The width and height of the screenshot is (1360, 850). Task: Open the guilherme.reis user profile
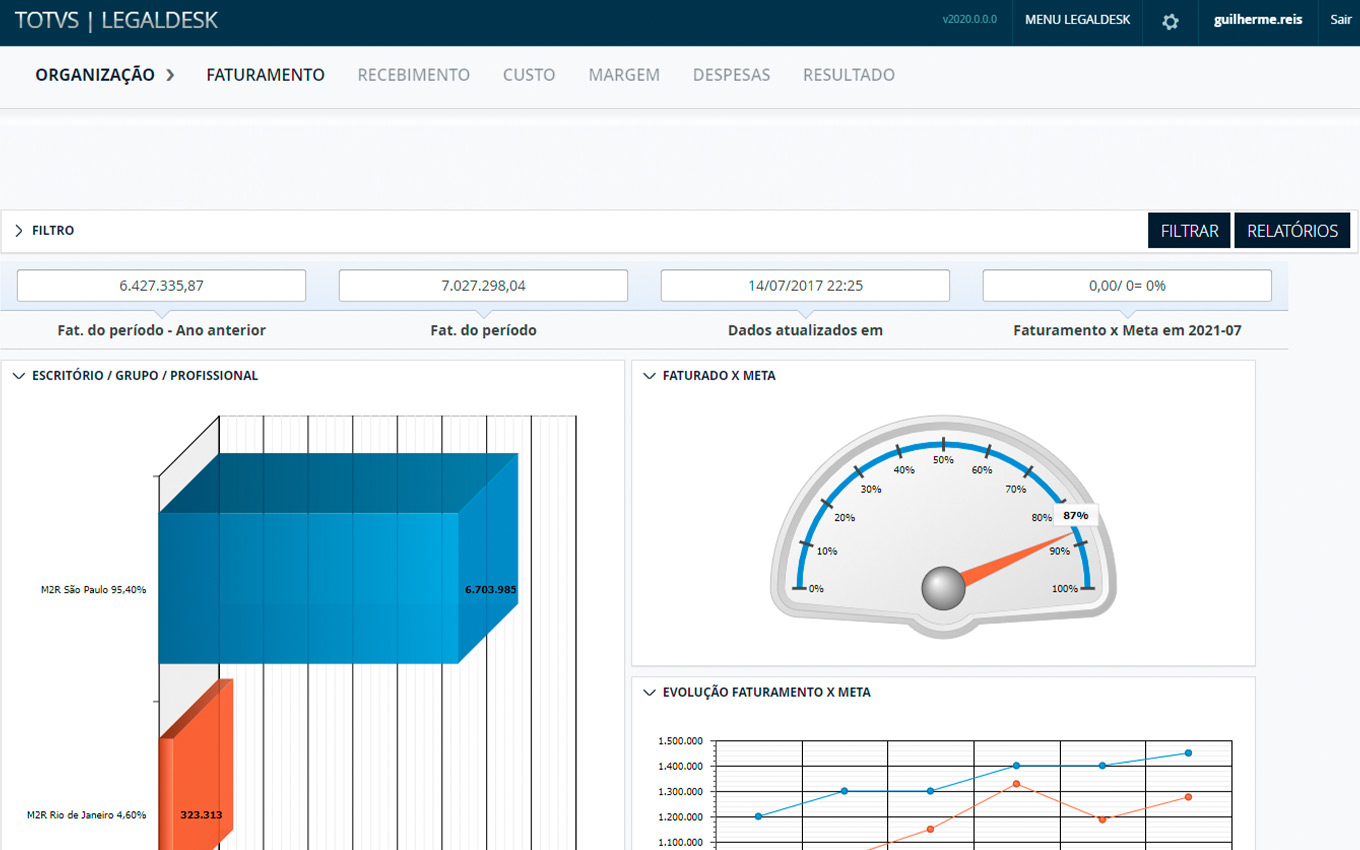(x=1257, y=20)
